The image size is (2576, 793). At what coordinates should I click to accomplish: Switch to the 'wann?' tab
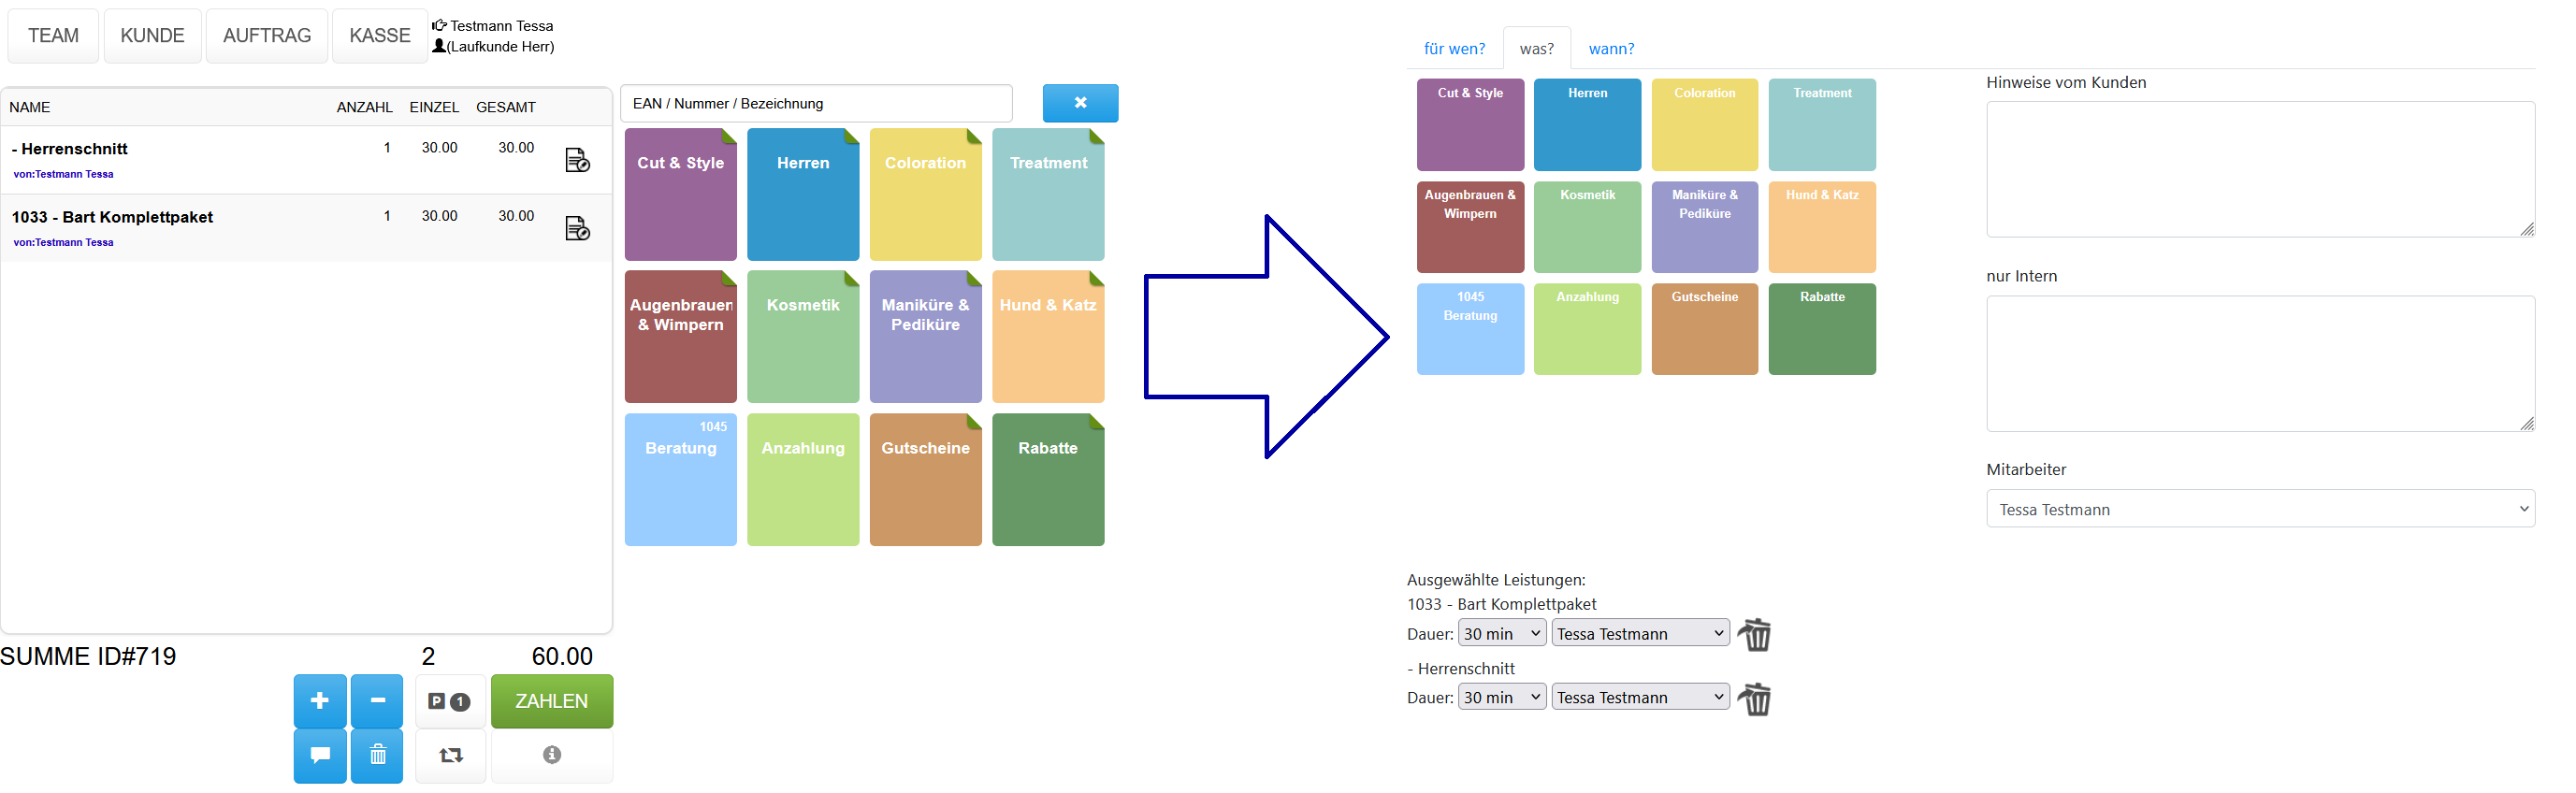click(x=1610, y=49)
